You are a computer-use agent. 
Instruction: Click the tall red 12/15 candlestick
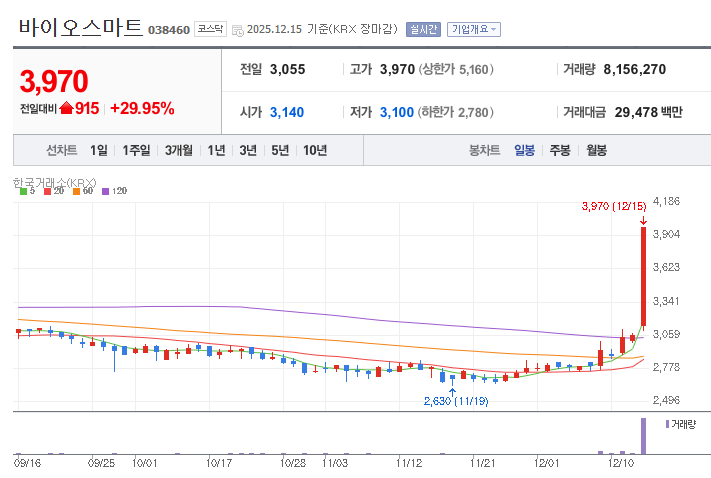(643, 276)
